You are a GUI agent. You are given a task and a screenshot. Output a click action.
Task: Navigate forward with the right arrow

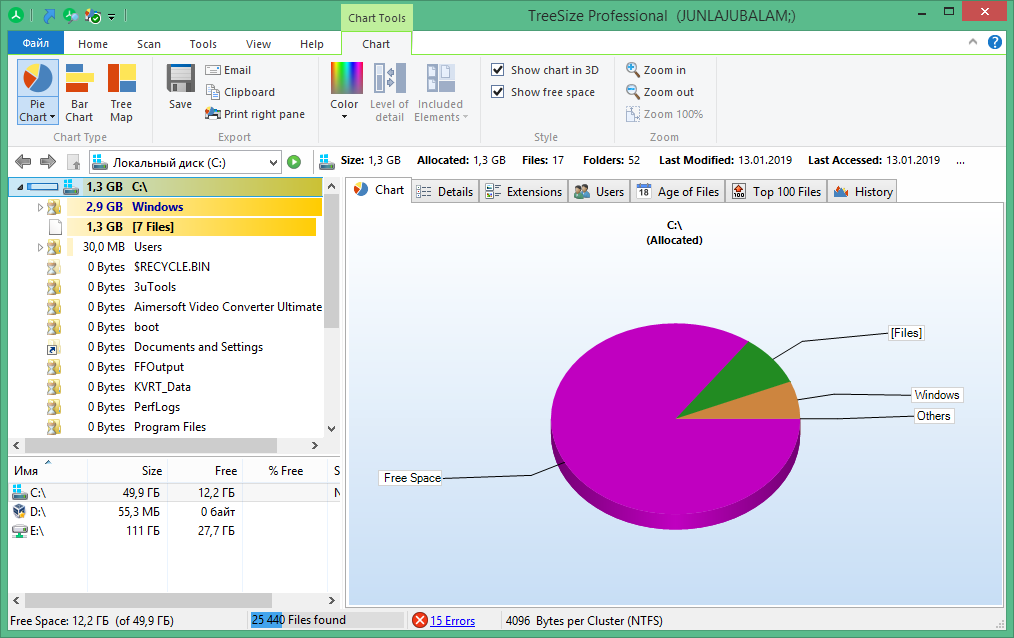click(48, 162)
